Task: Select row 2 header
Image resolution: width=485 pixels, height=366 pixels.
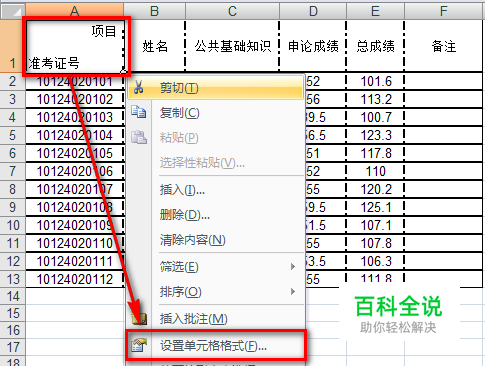Action: [x=13, y=81]
